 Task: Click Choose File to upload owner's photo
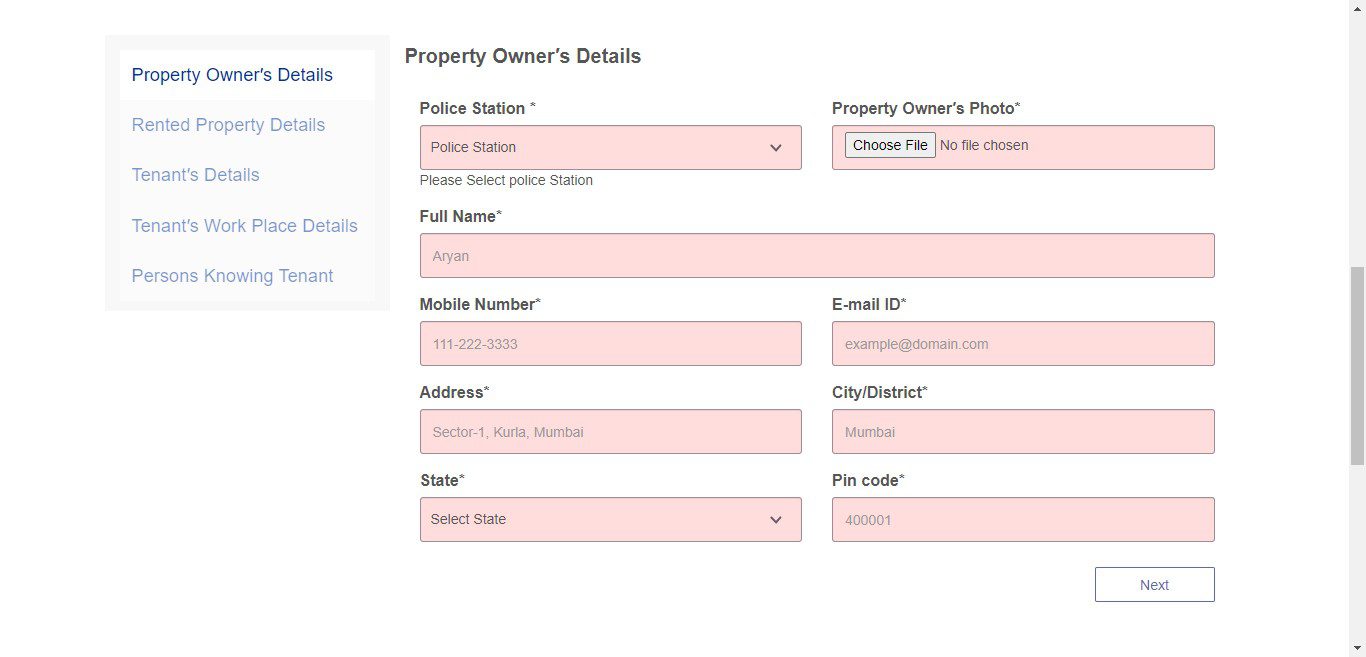pyautogui.click(x=889, y=144)
